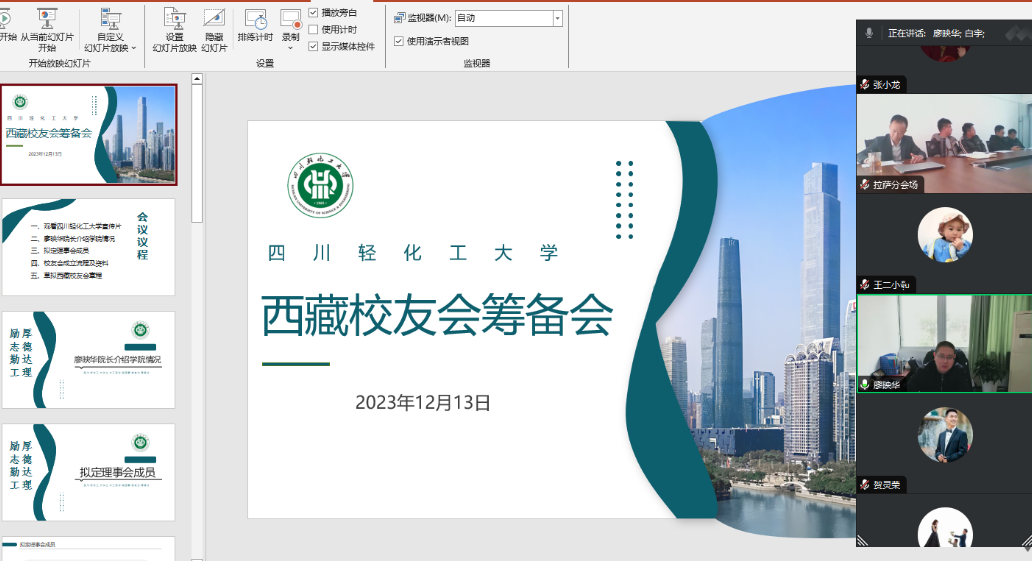Select the 会议议程 agenda slide thumbnail

pos(89,247)
